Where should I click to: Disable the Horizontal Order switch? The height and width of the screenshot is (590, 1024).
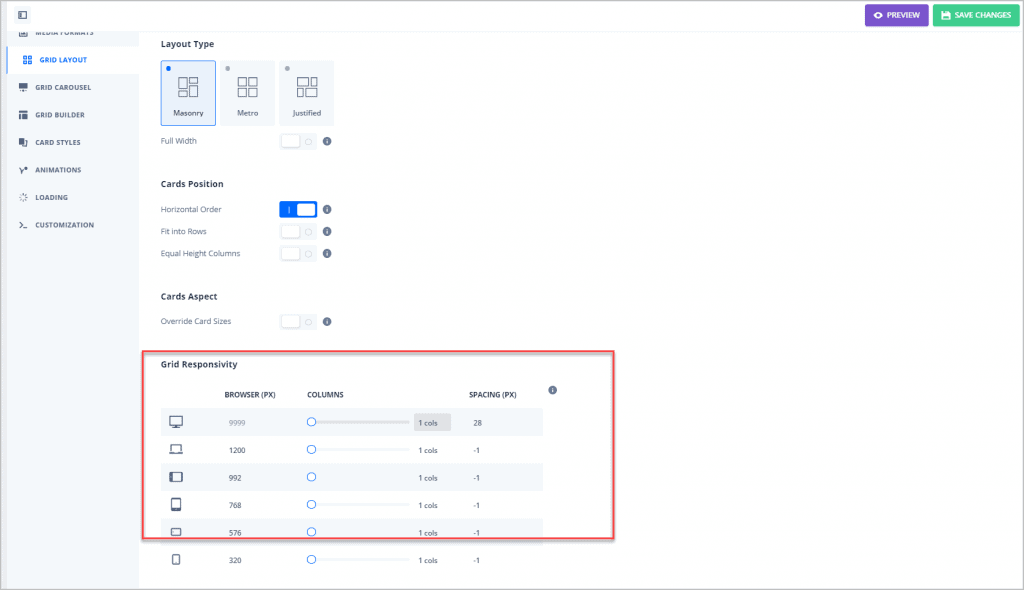click(298, 210)
